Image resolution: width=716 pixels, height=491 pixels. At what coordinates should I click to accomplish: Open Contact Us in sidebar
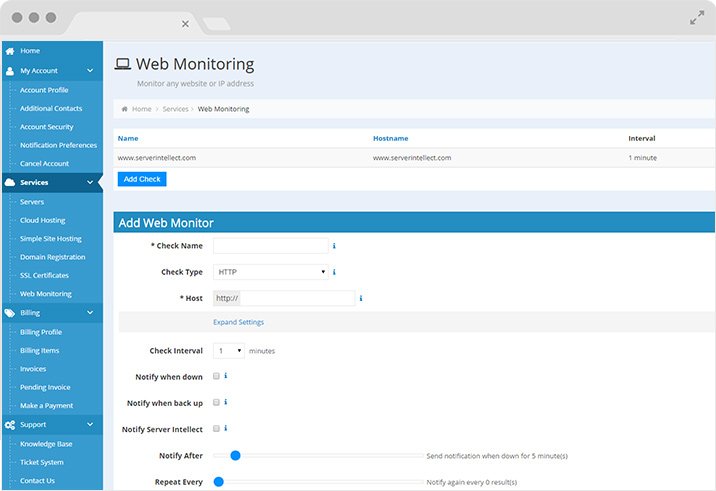point(37,480)
